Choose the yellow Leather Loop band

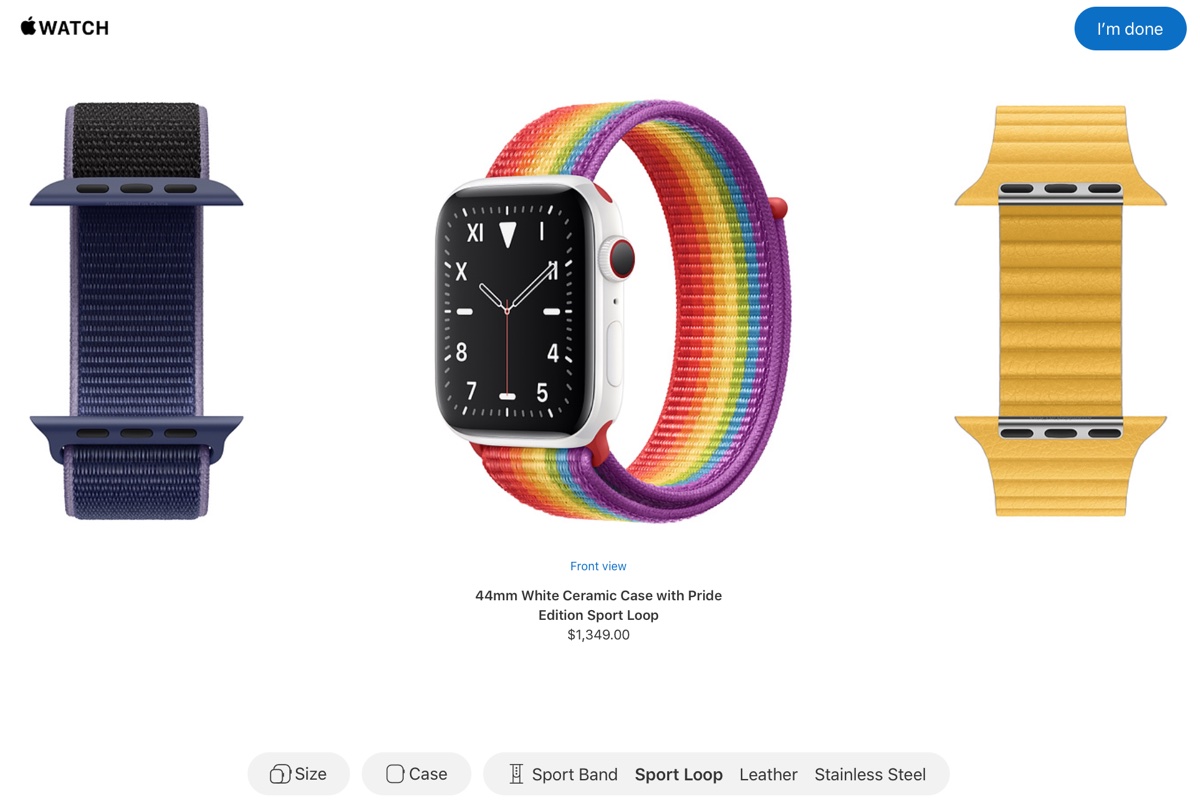pyautogui.click(x=1061, y=311)
